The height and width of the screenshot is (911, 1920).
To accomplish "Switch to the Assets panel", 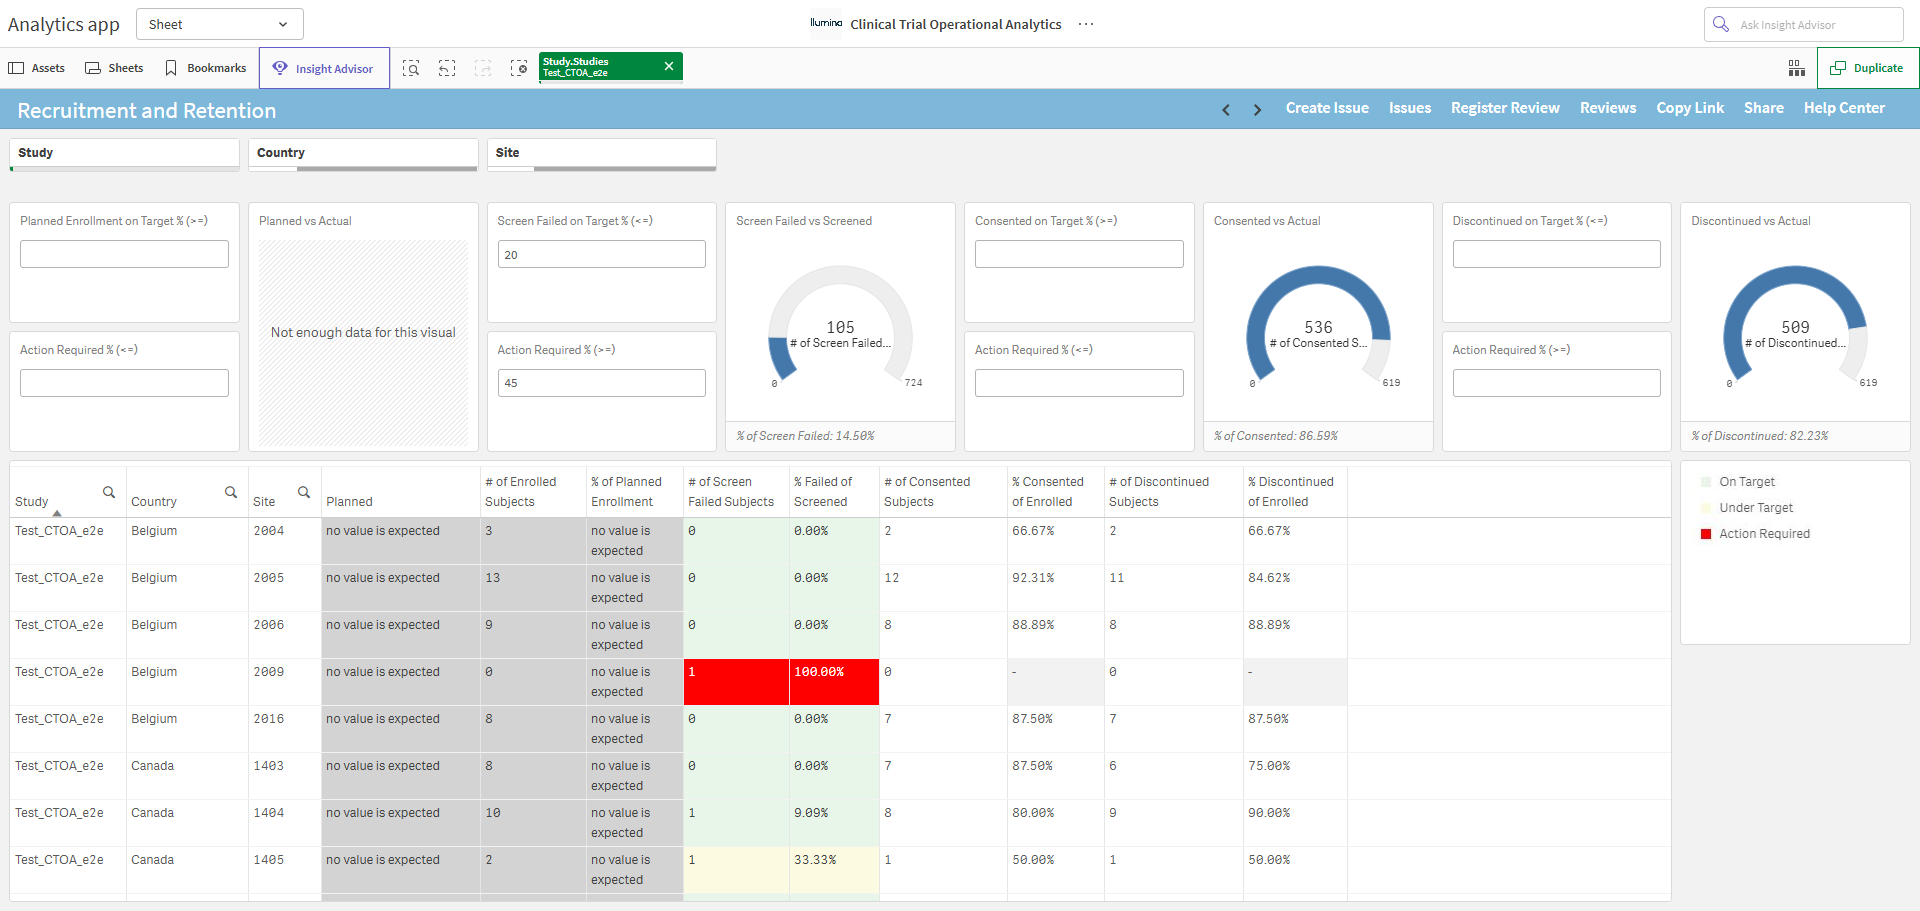I will 37,68.
